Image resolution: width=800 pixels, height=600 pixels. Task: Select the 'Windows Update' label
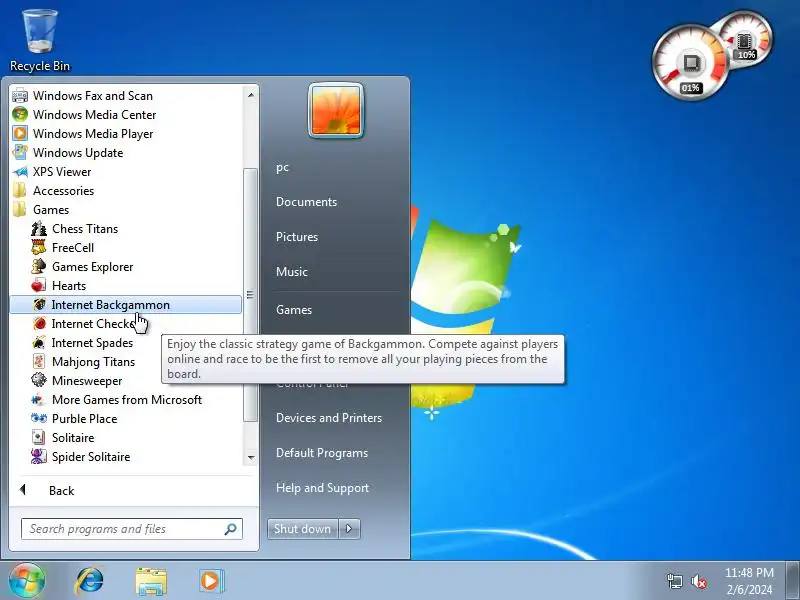coord(78,153)
